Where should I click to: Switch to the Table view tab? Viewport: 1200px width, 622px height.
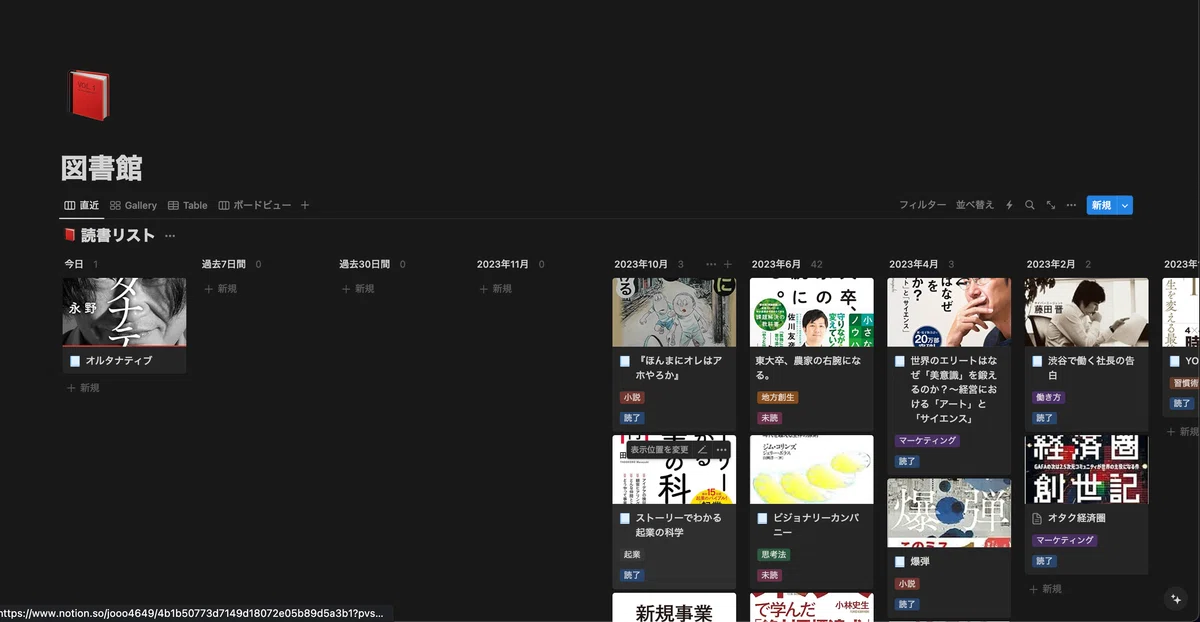click(187, 205)
